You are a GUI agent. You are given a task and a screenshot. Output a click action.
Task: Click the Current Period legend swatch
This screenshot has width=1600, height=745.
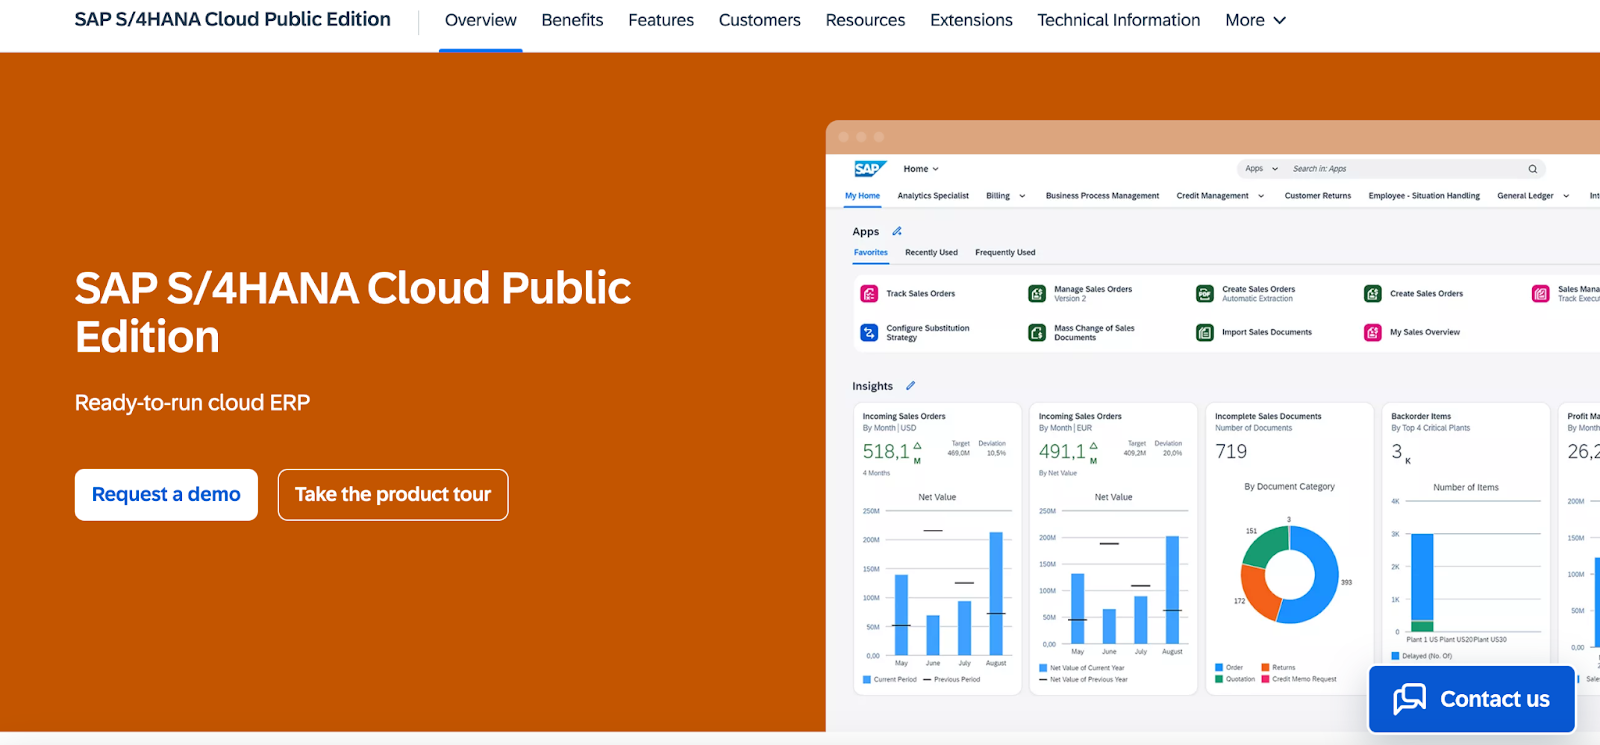coord(867,680)
